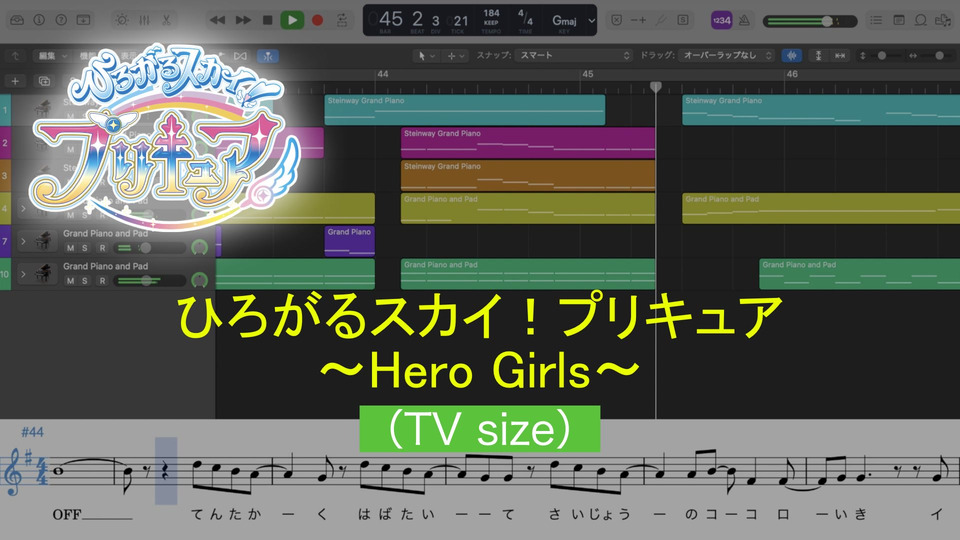Expand track 7 disclosure chevron
The width and height of the screenshot is (960, 540).
[x=23, y=241]
